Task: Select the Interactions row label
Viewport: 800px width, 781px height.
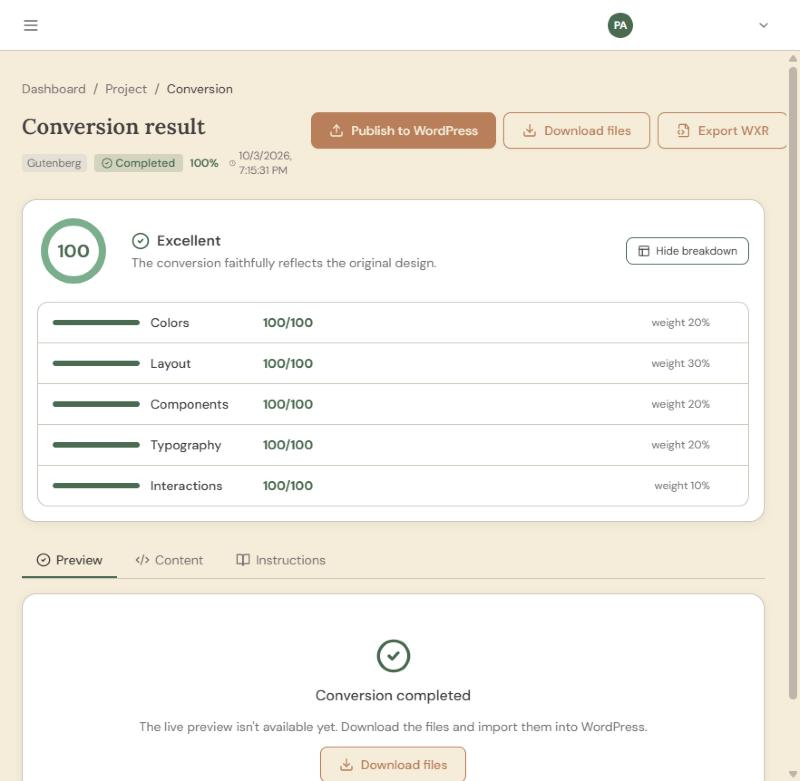Action: (186, 486)
